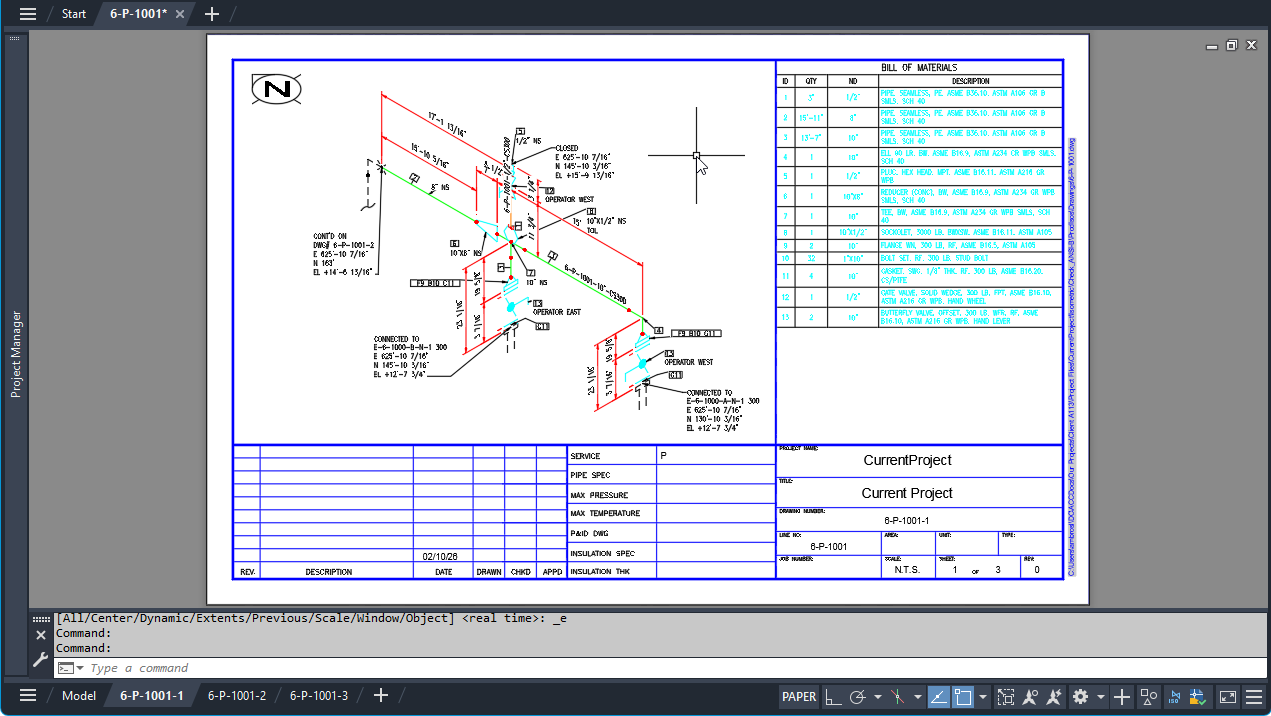1271x716 pixels.
Task: Click the ISO style status icon
Action: click(x=1175, y=696)
